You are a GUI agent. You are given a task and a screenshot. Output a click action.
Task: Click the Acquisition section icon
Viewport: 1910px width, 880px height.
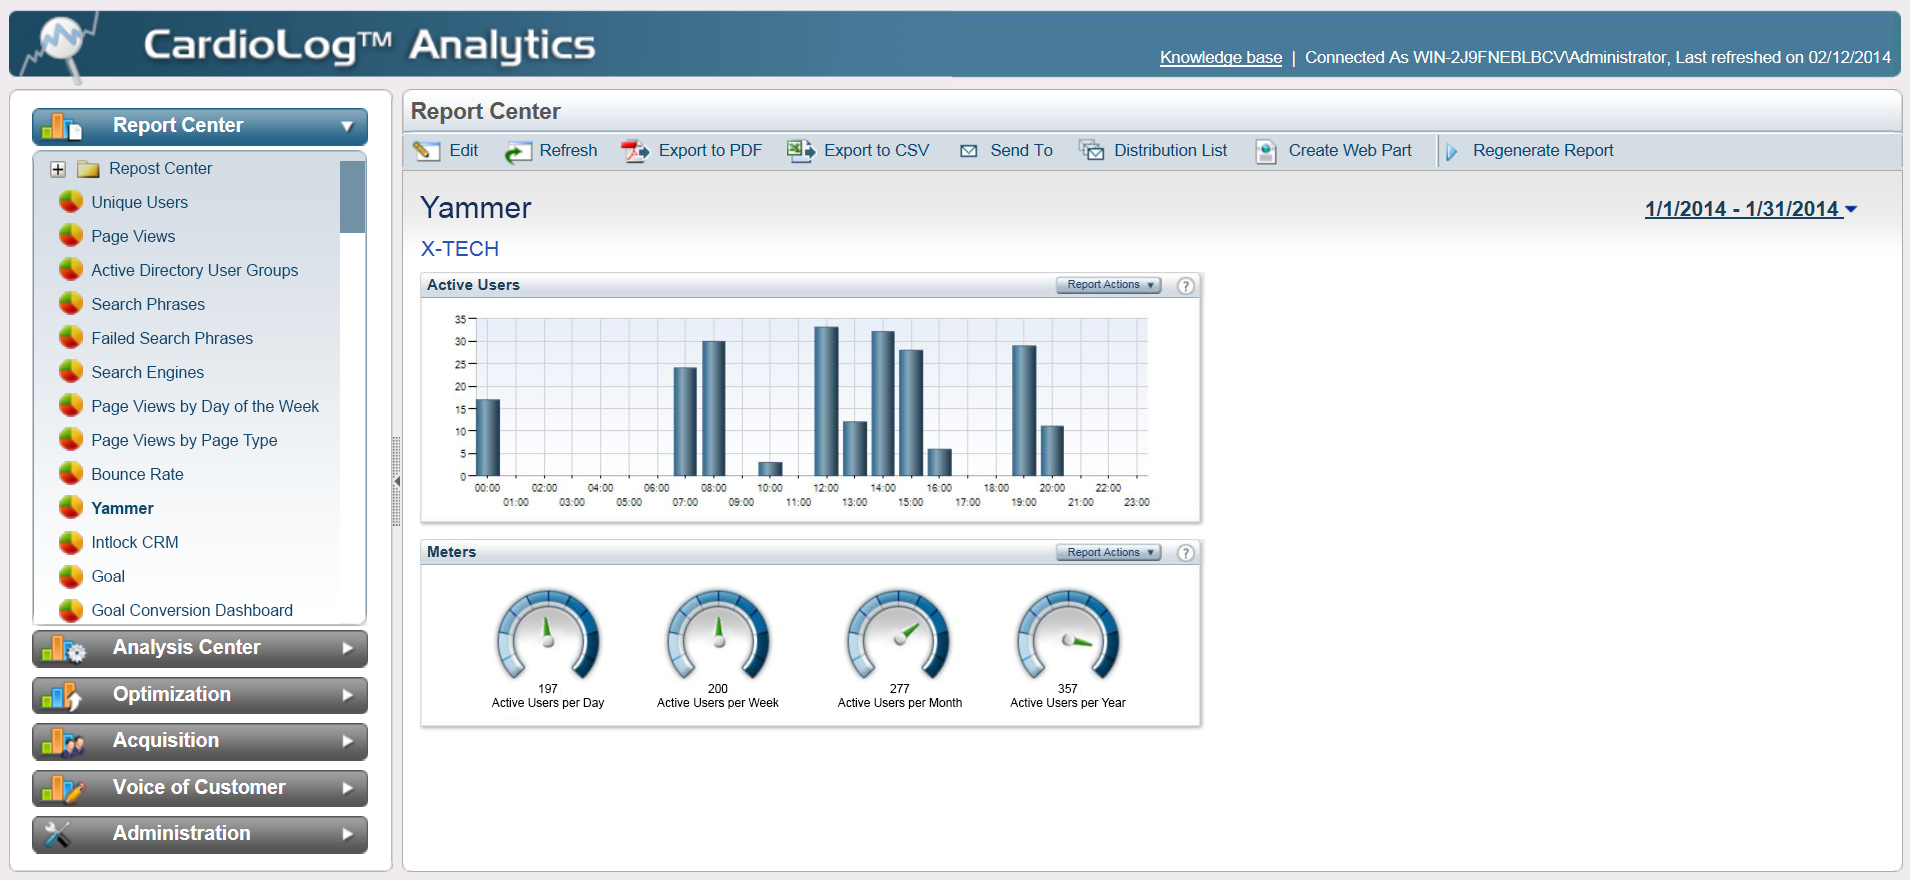(x=63, y=742)
